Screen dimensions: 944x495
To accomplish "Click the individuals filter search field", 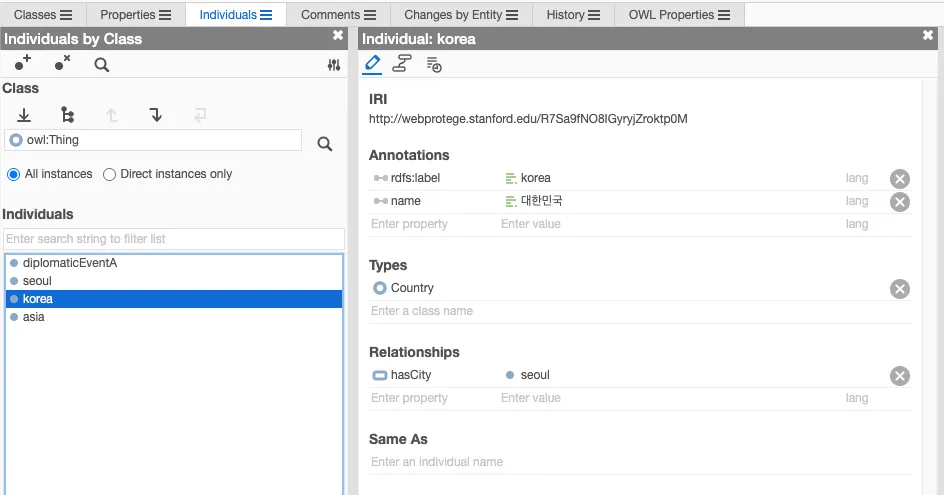I will click(174, 239).
